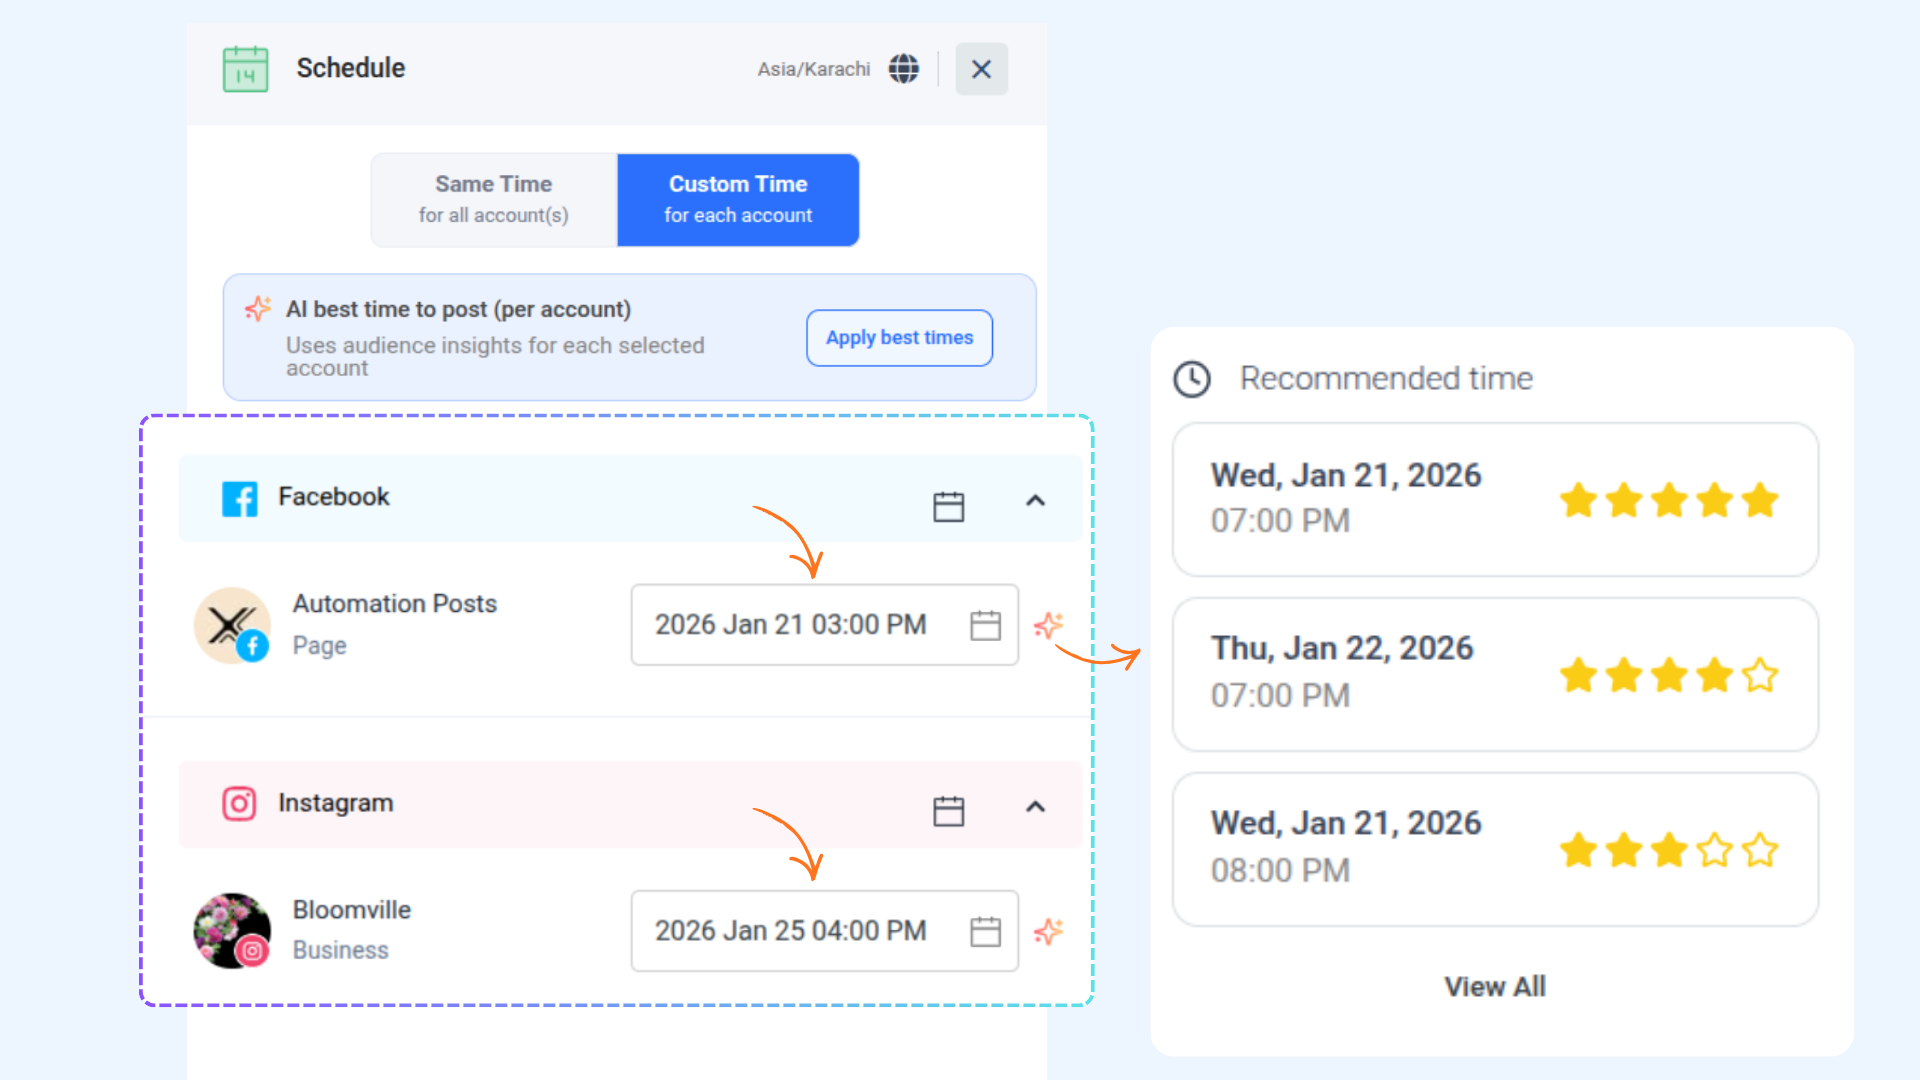Collapse the Instagram section
Screen dimensions: 1920x1080
(x=1035, y=806)
